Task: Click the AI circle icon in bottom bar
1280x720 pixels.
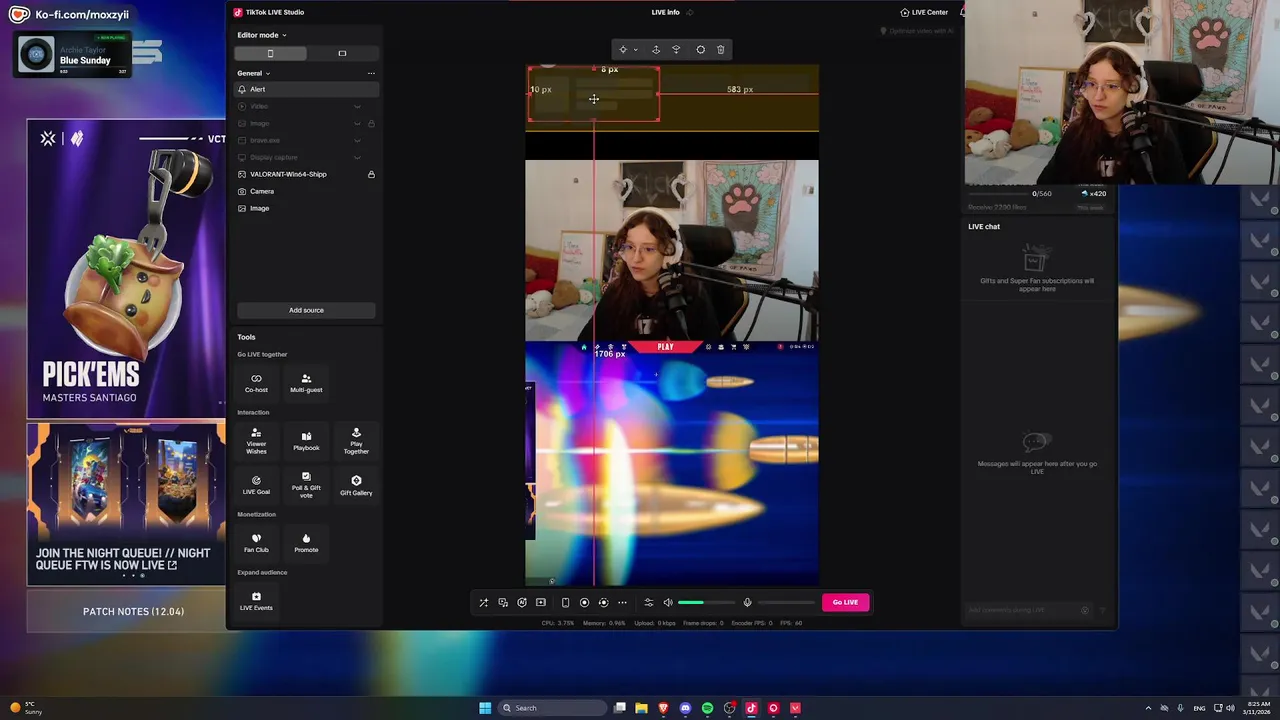Action: (x=522, y=602)
